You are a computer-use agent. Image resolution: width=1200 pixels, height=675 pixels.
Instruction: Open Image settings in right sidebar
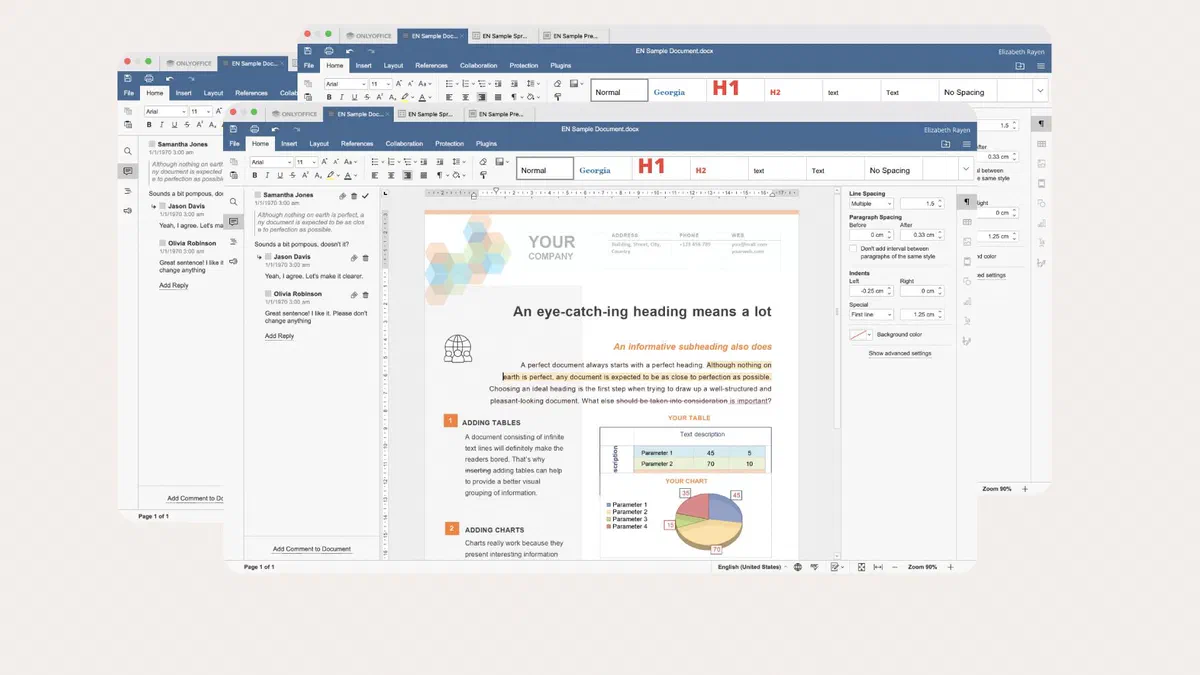(967, 241)
